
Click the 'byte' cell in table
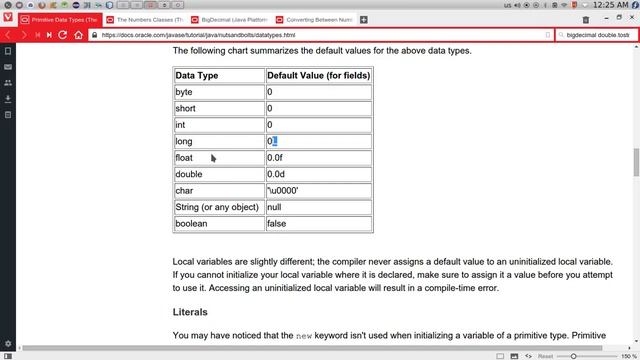pyautogui.click(x=219, y=92)
